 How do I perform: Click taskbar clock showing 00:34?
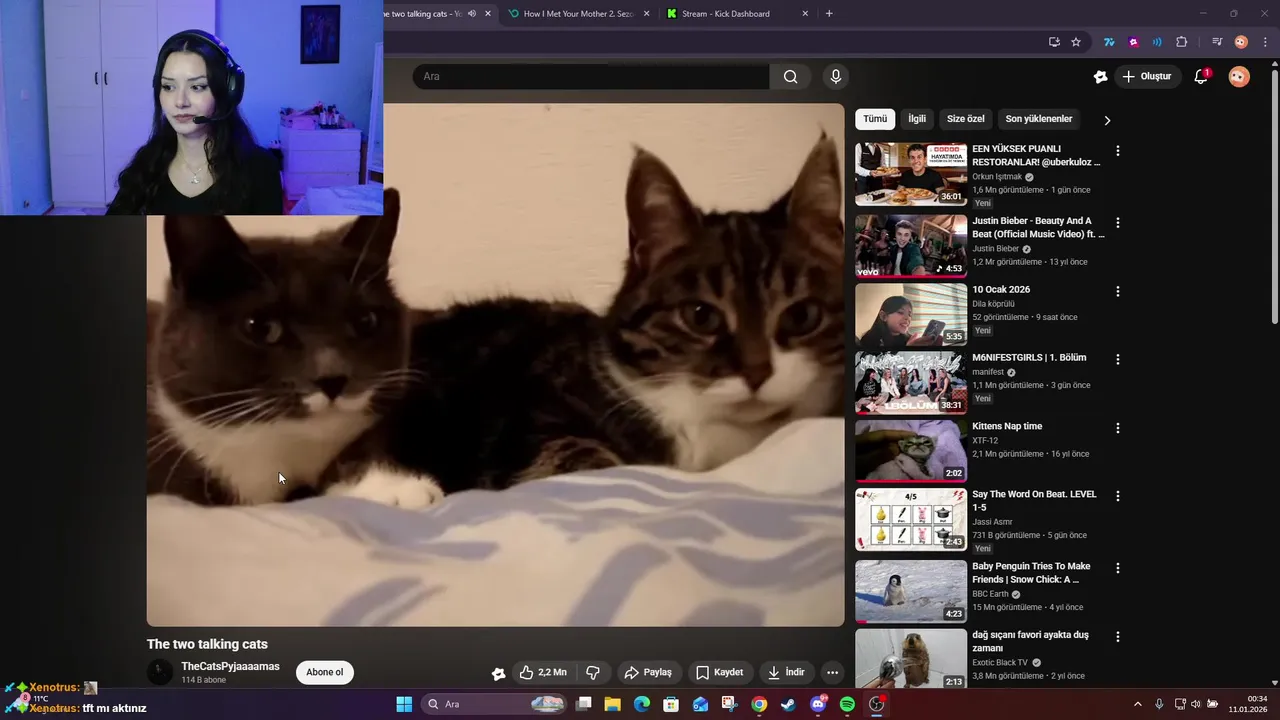1249,704
